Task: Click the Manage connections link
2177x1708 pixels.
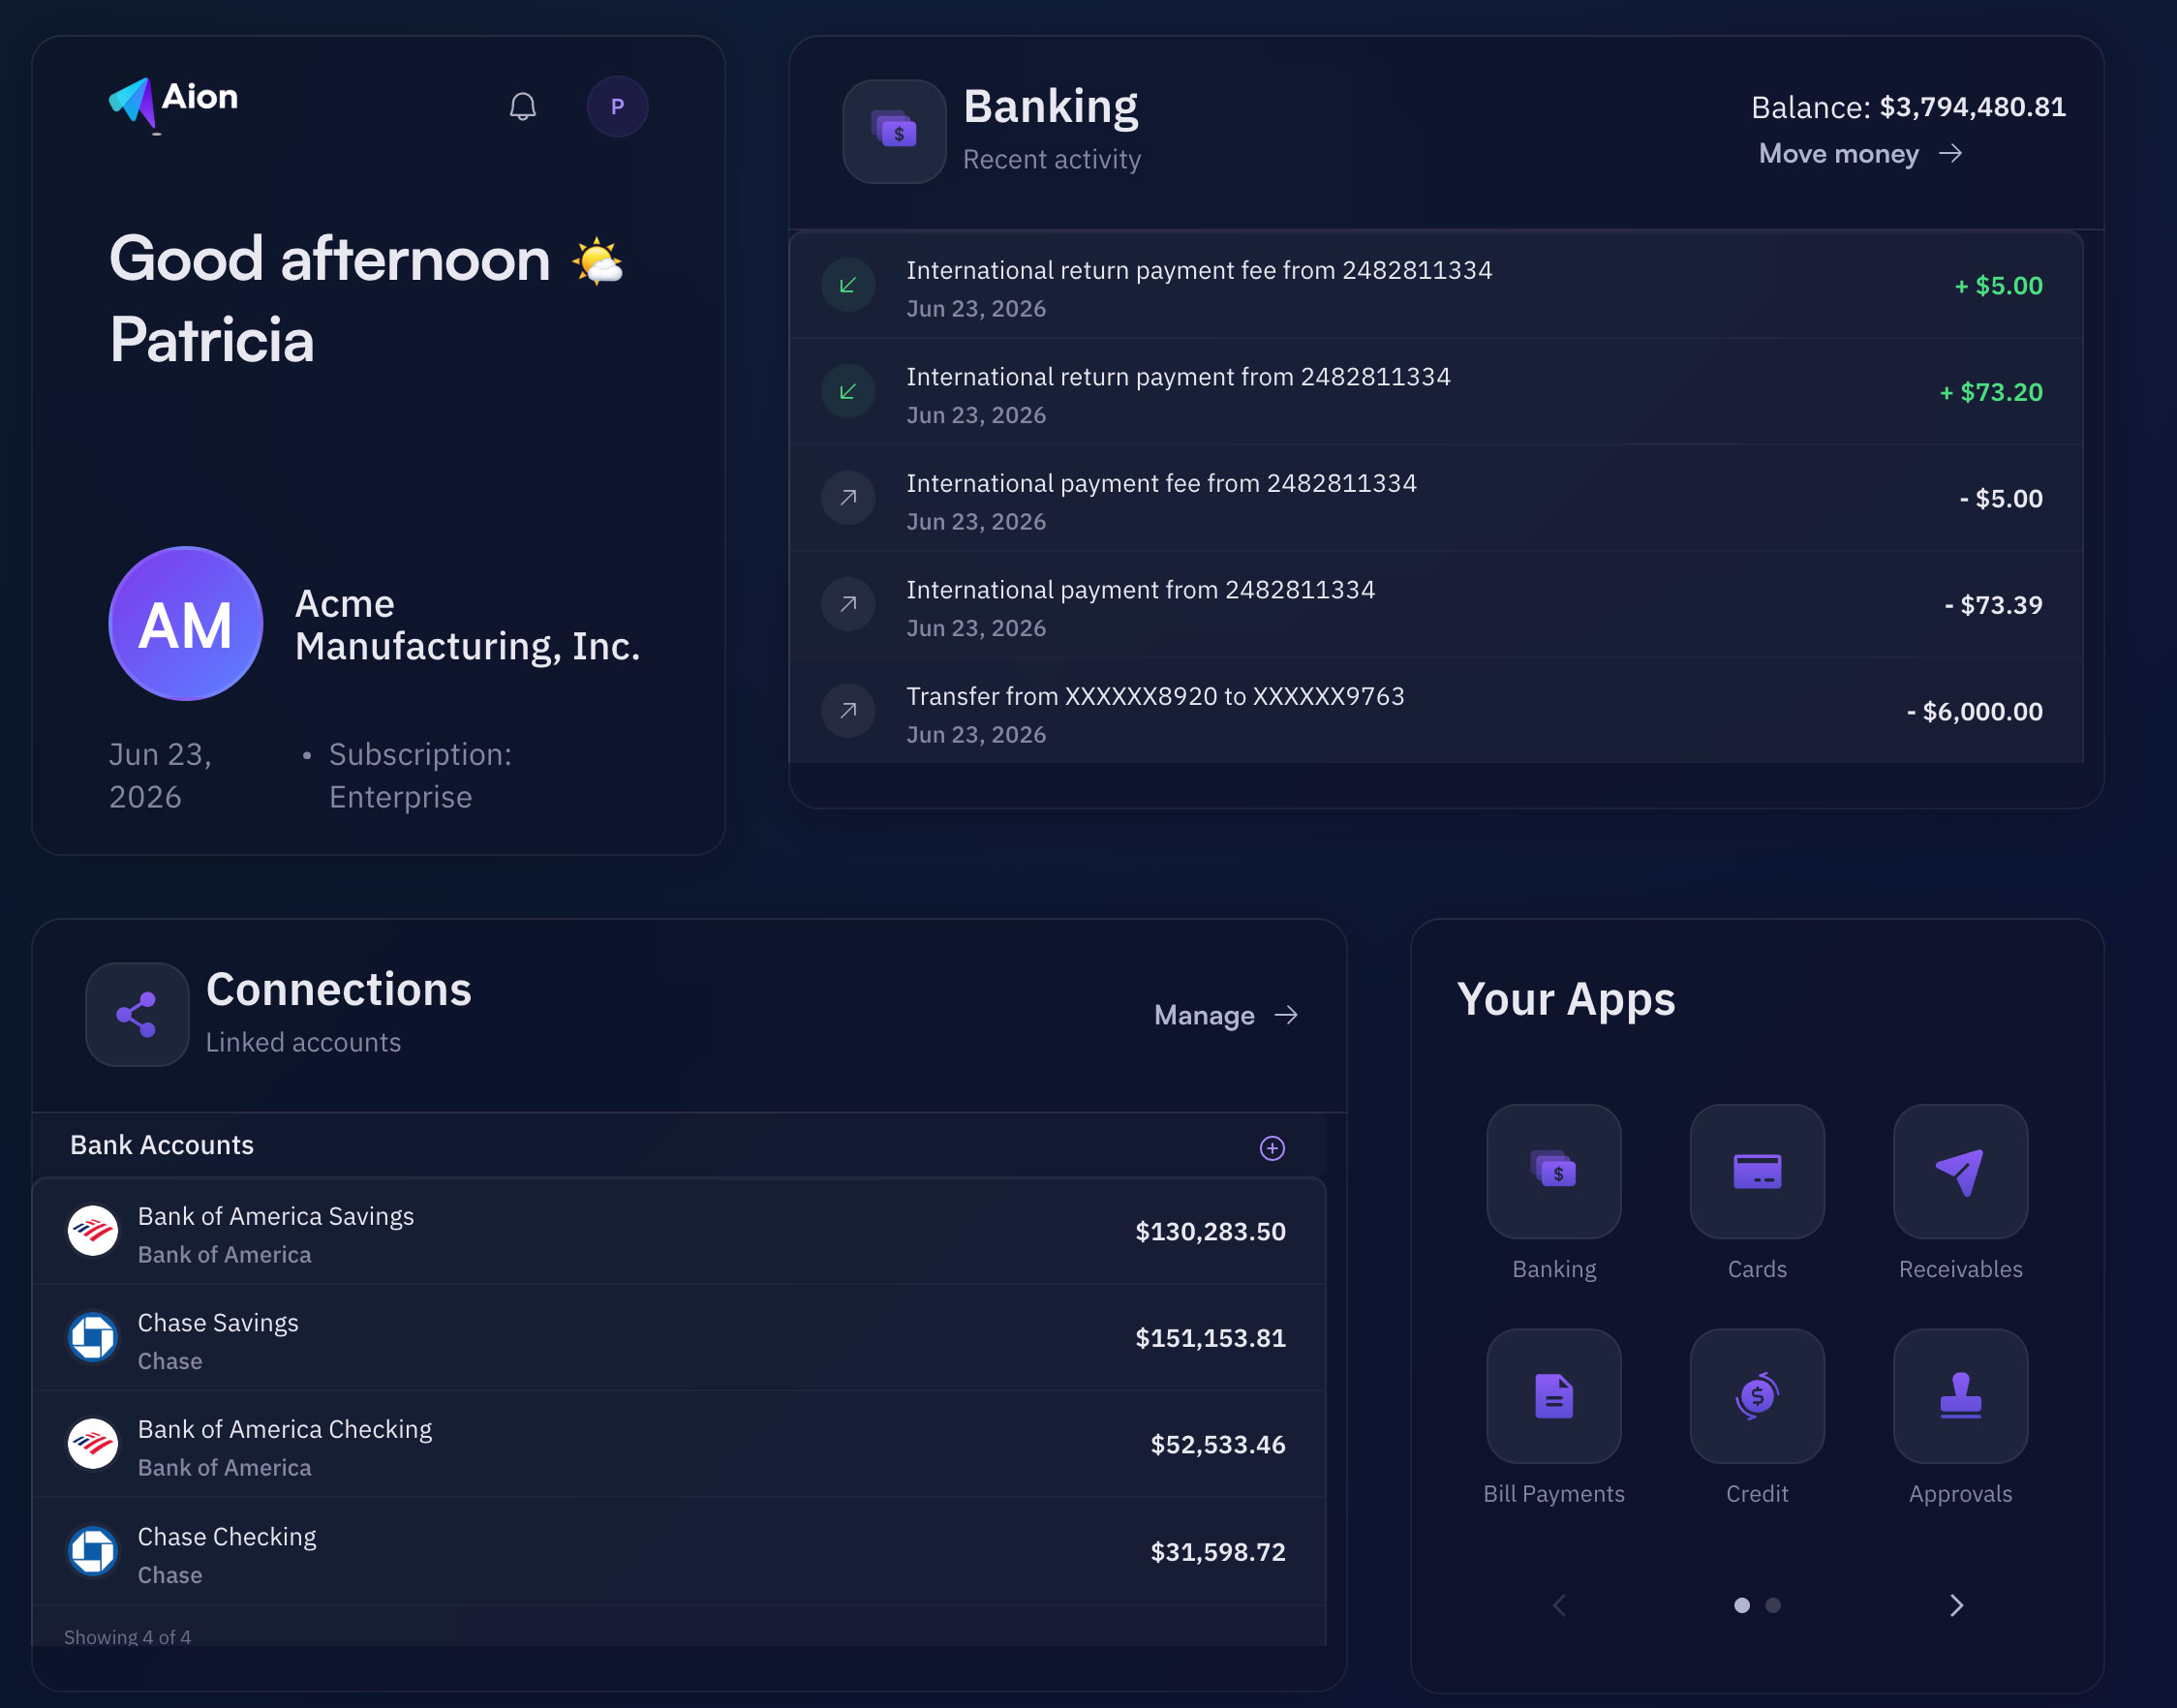Action: pyautogui.click(x=1226, y=1016)
